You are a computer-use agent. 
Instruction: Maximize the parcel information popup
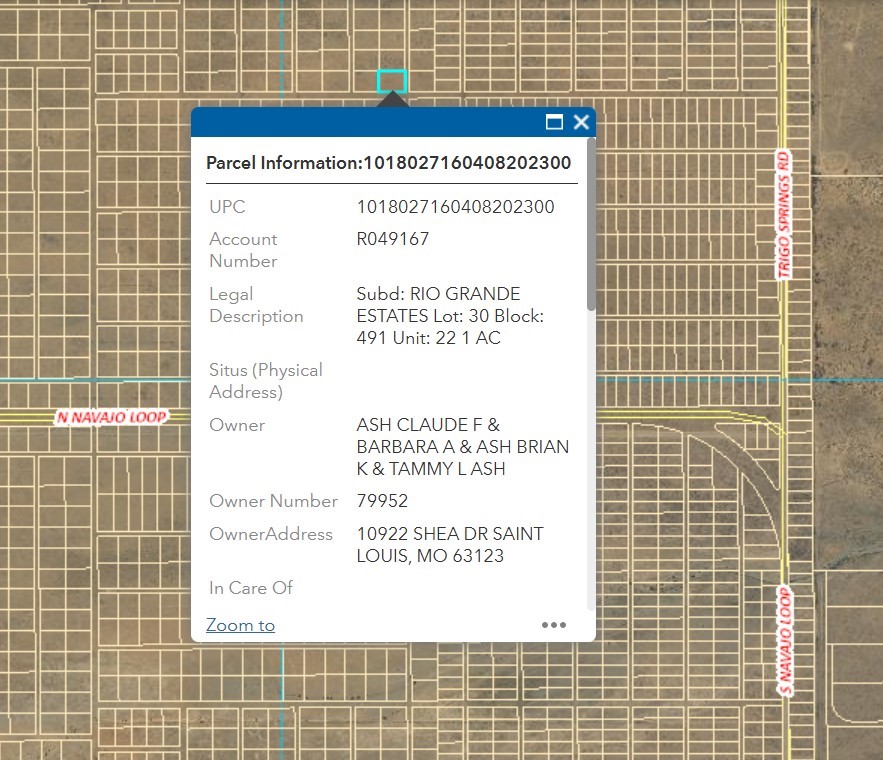554,122
